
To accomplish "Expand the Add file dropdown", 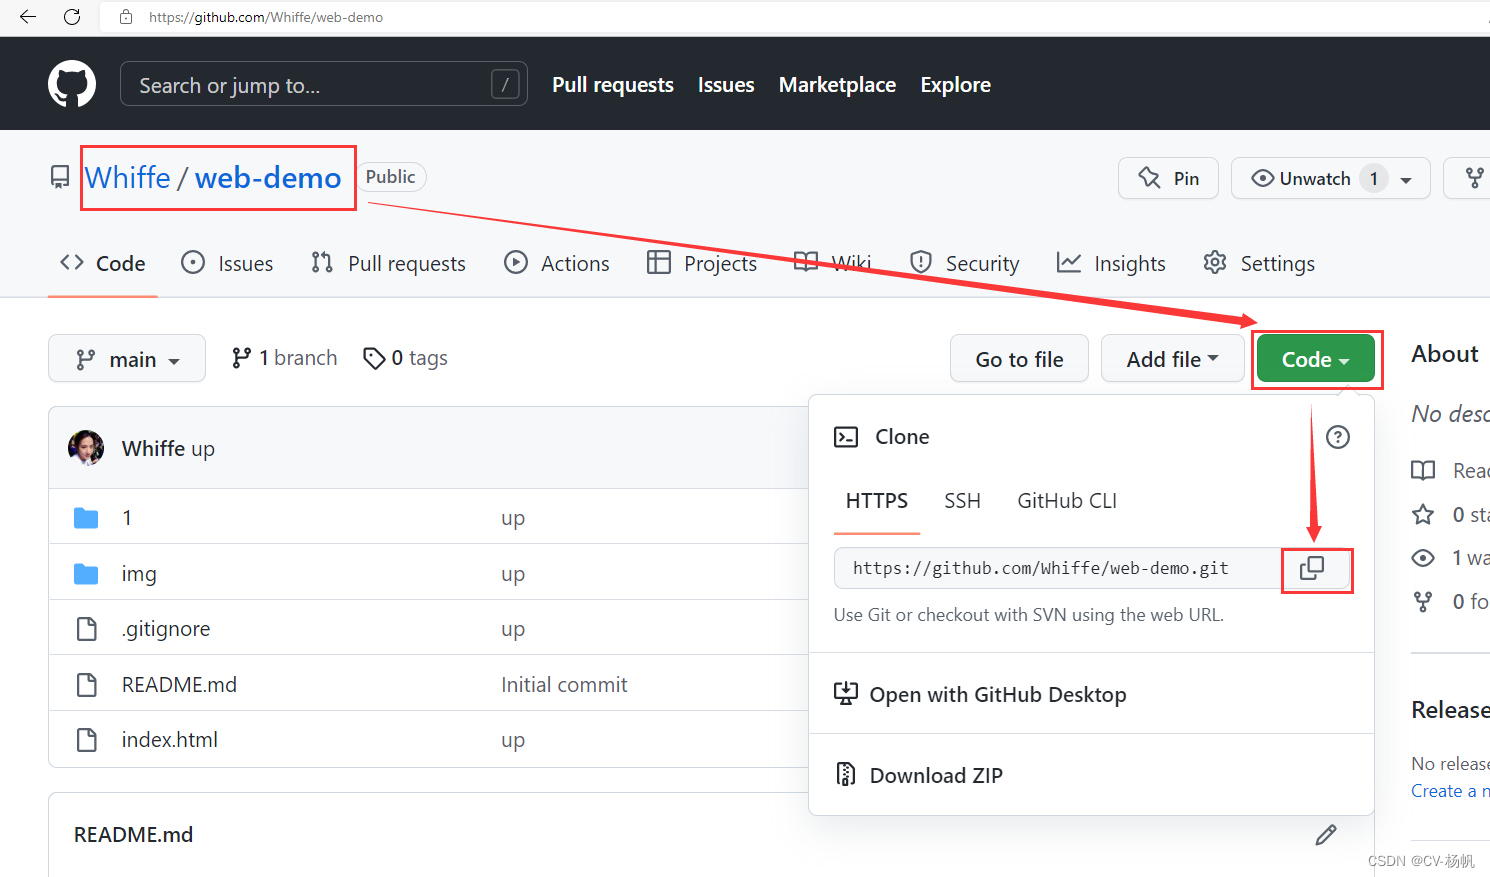I will [1172, 358].
